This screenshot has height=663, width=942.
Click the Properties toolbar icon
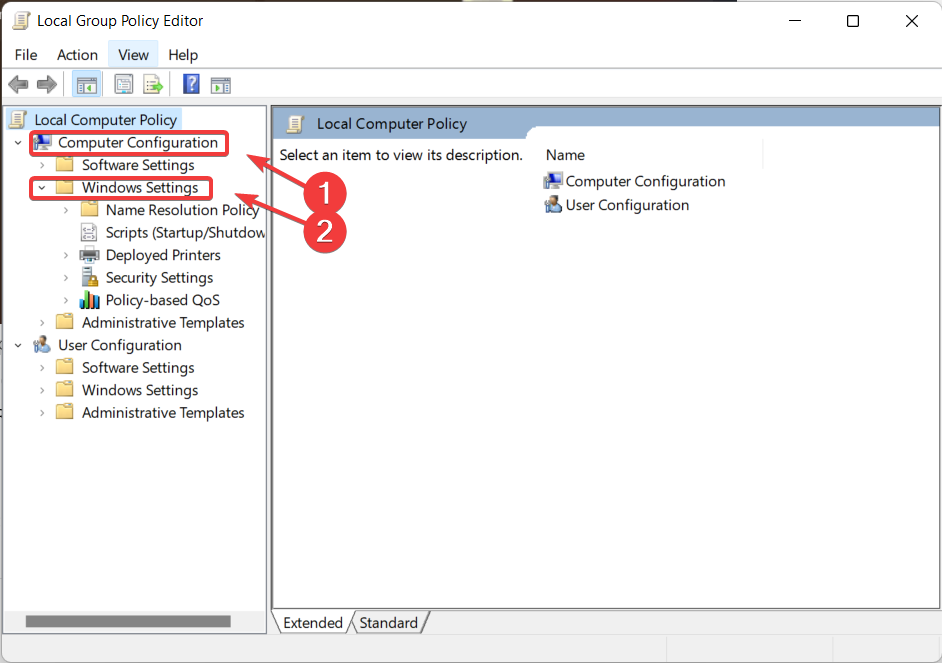pyautogui.click(x=124, y=85)
